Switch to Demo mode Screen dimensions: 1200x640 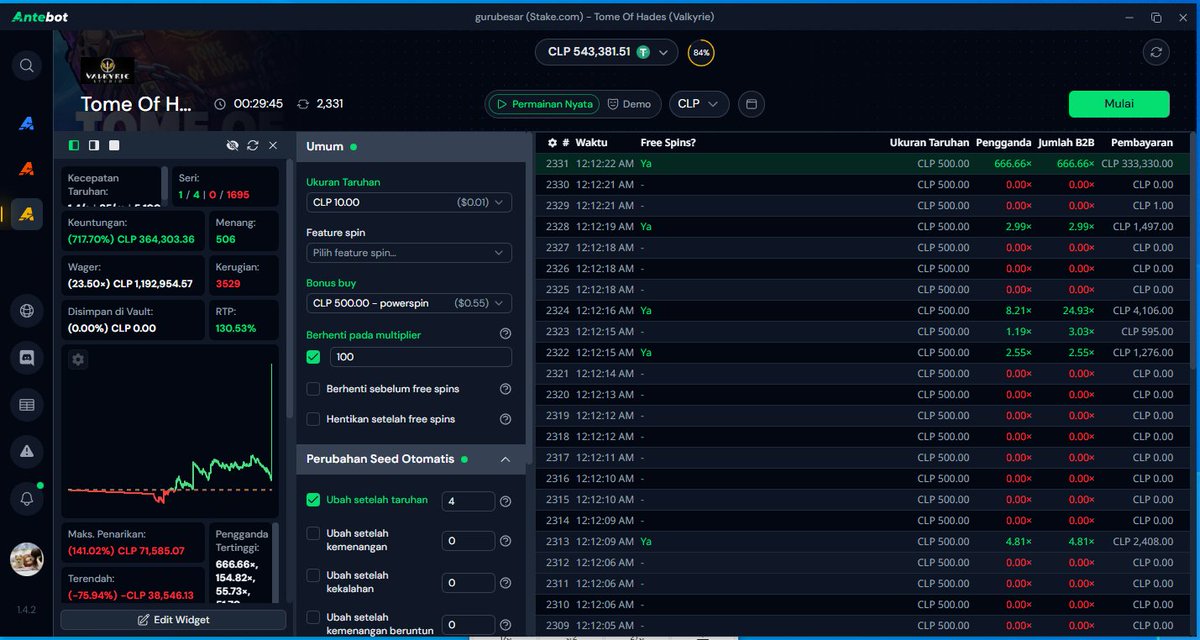click(629, 104)
